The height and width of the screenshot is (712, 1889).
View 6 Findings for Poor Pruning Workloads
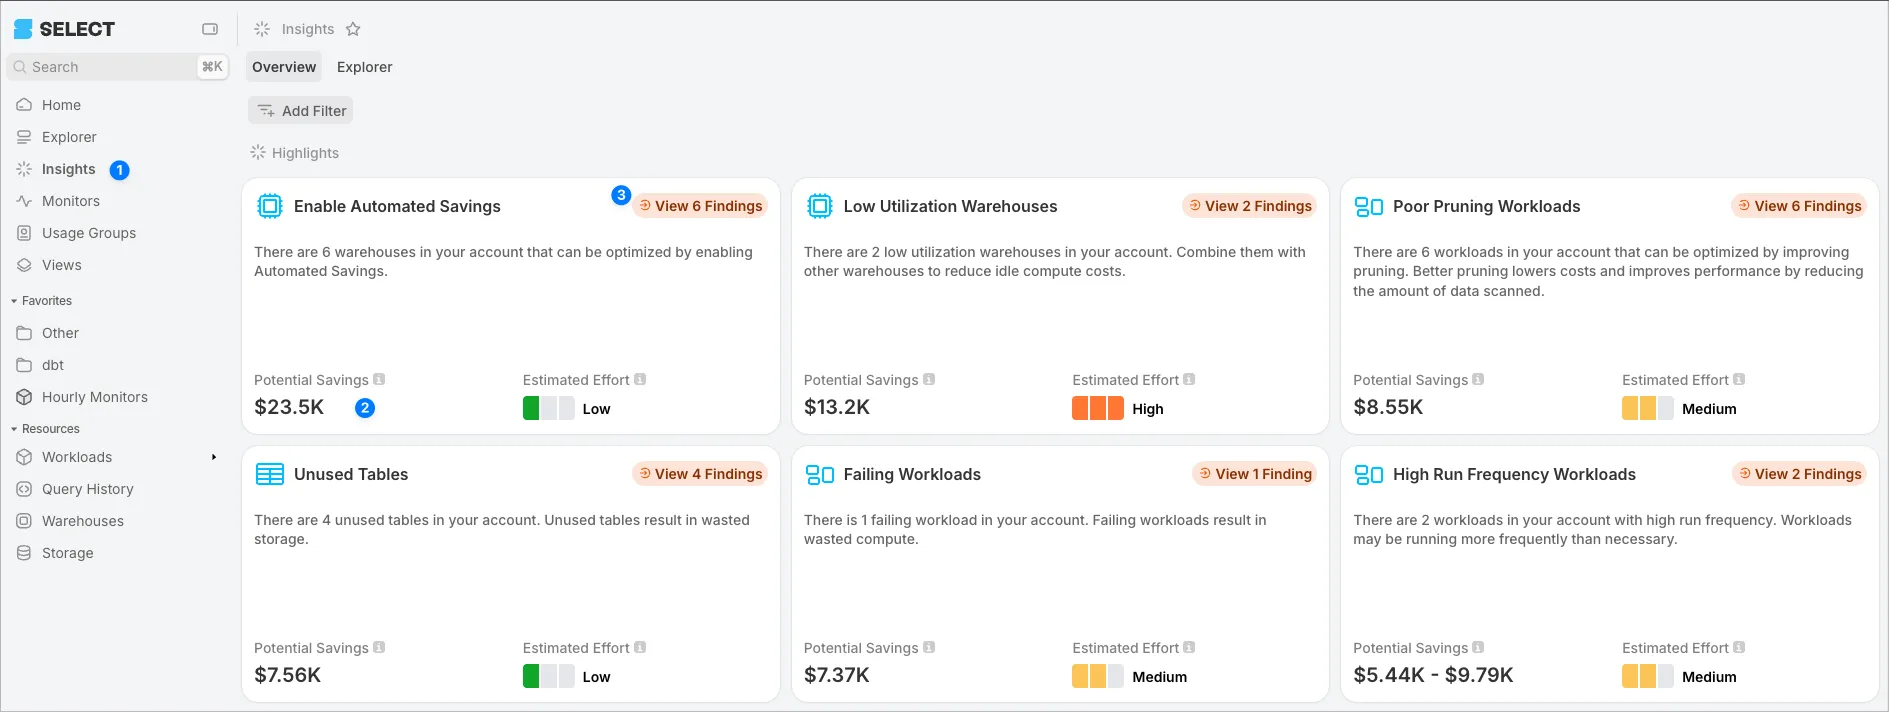coord(1799,206)
